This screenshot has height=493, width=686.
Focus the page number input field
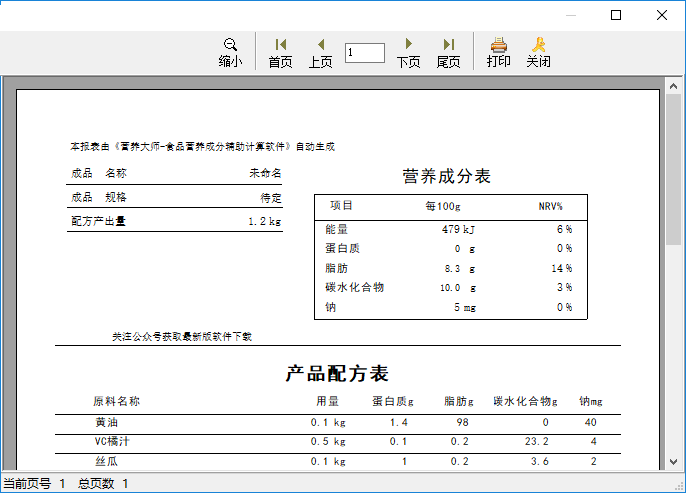point(365,53)
